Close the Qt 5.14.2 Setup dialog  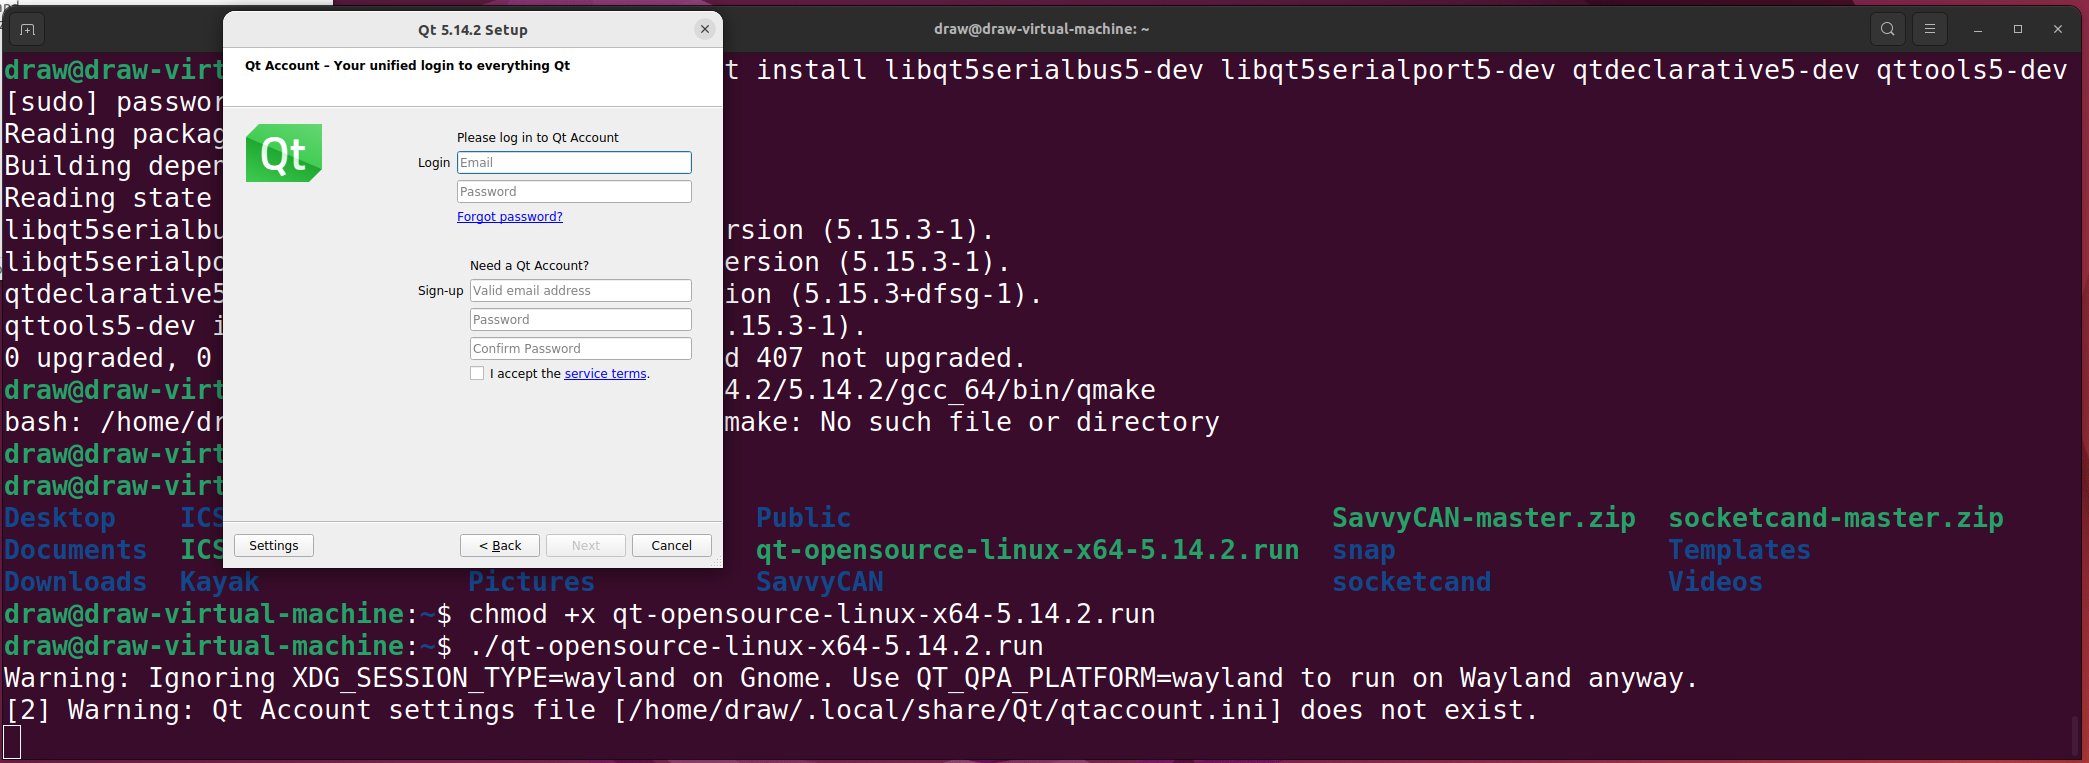(x=705, y=29)
